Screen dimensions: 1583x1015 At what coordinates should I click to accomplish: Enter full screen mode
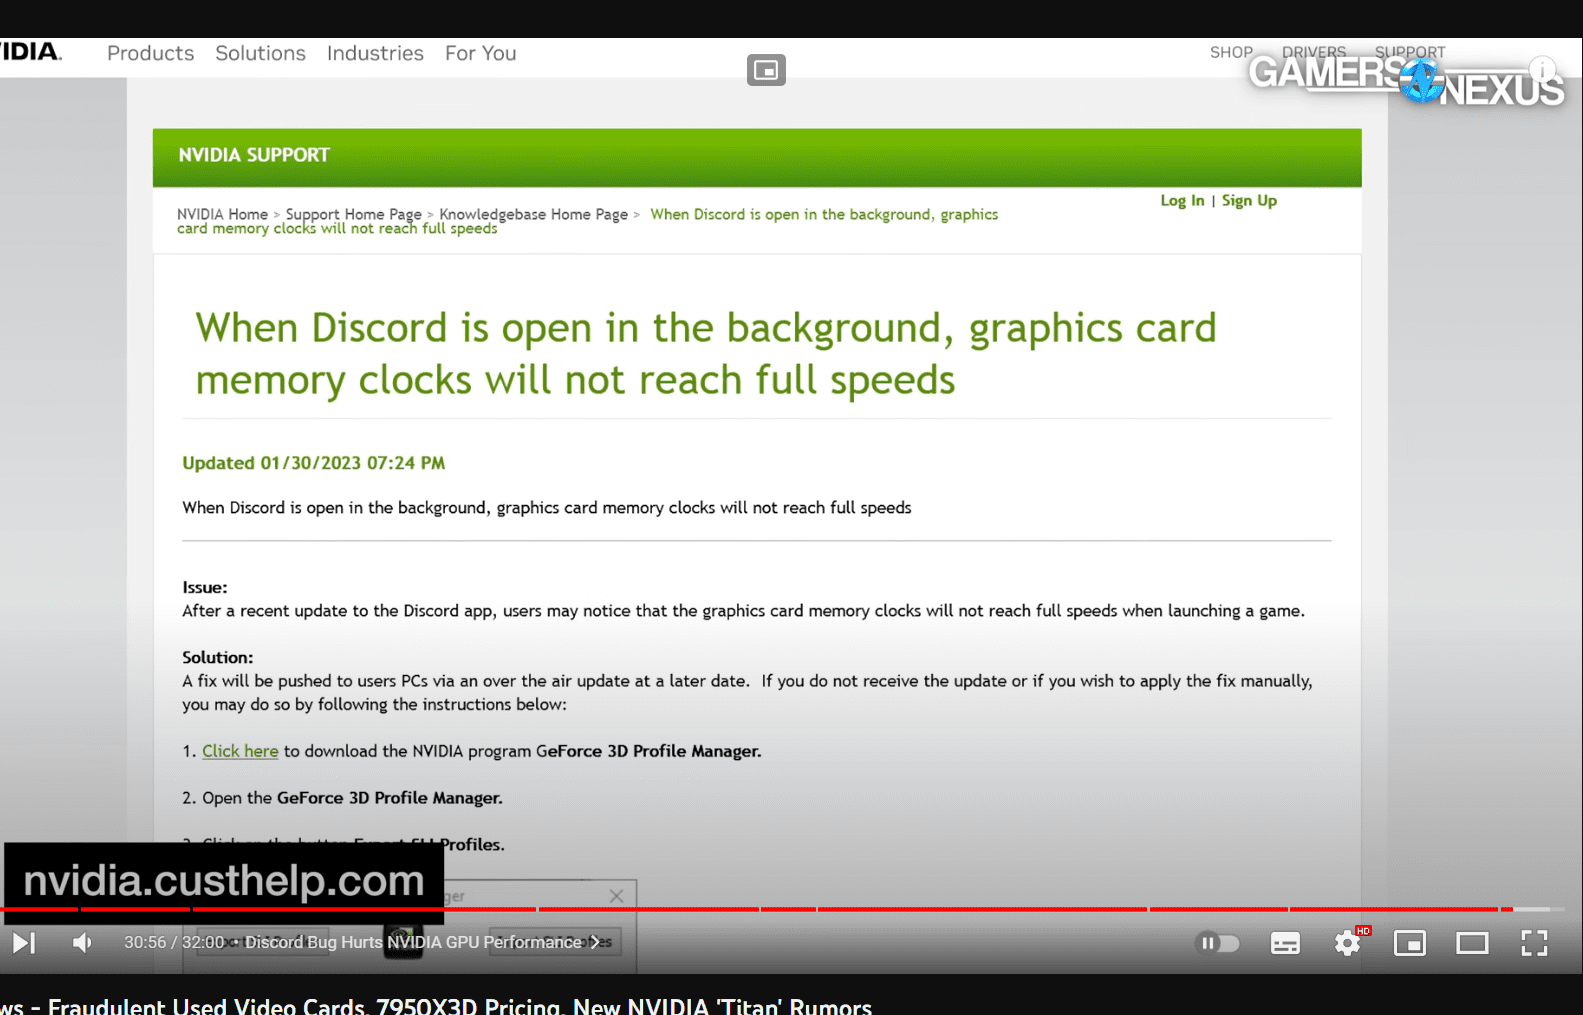(1534, 943)
